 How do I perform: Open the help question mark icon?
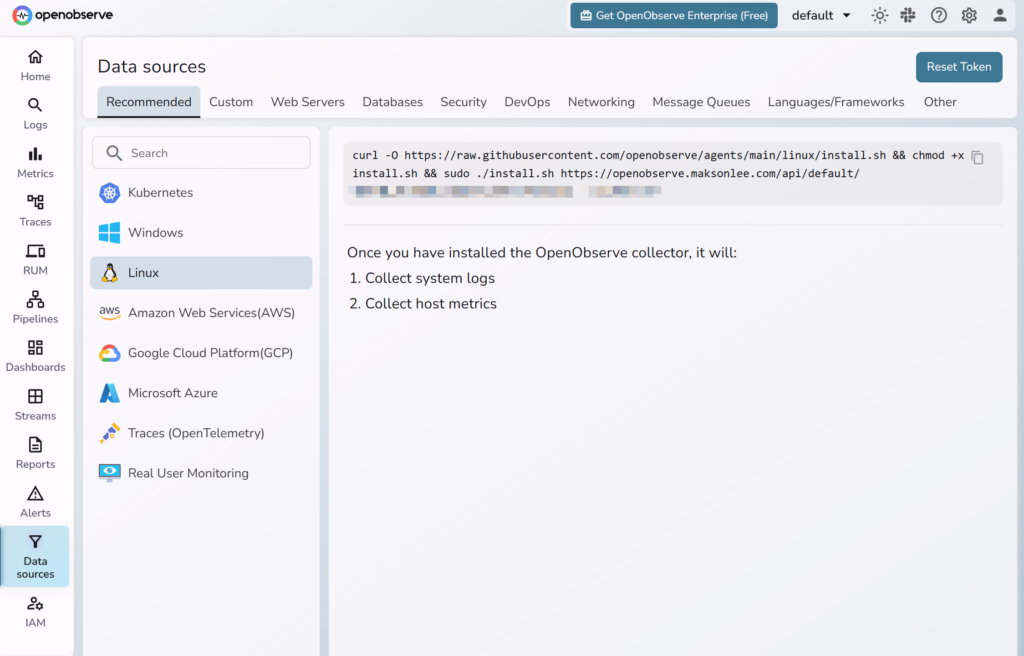(x=938, y=15)
